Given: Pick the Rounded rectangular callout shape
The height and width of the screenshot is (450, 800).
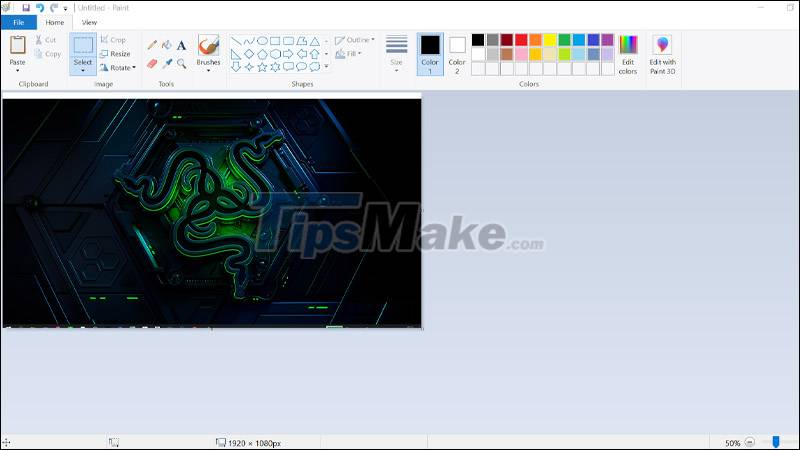Looking at the screenshot, I should 289,67.
